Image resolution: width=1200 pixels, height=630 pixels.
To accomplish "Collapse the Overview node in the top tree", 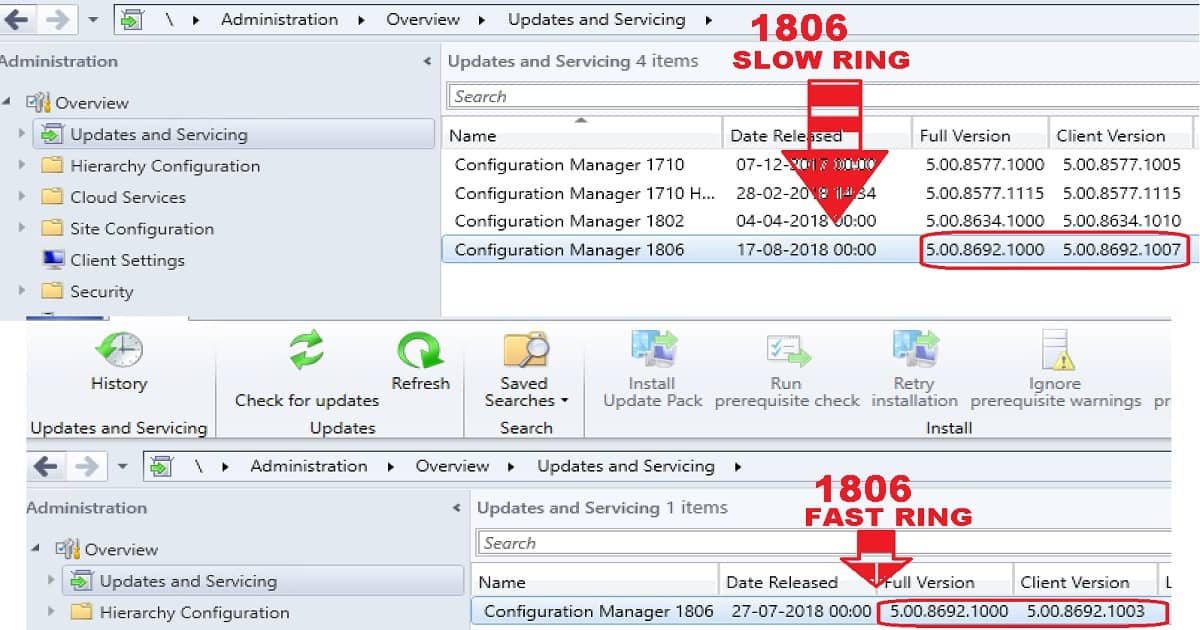I will (8, 102).
